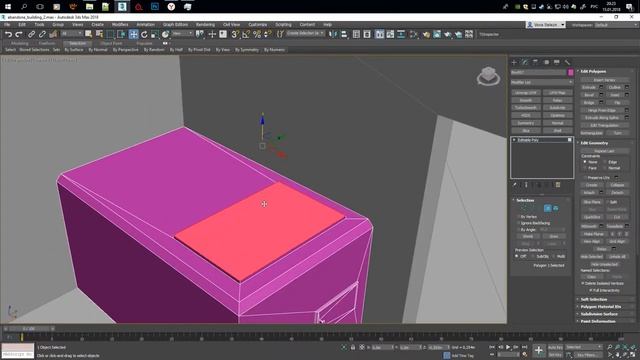The image size is (640, 360).
Task: Click the pin stack icon below modifier stack
Action: [x=515, y=185]
